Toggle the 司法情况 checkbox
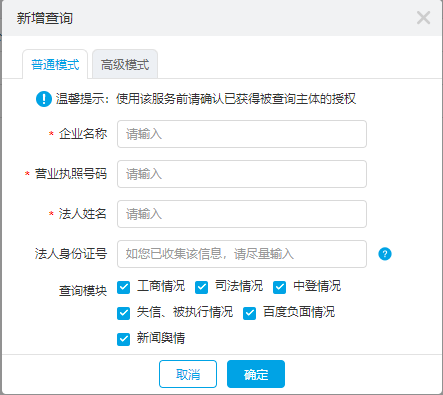This screenshot has height=395, width=443. (202, 287)
